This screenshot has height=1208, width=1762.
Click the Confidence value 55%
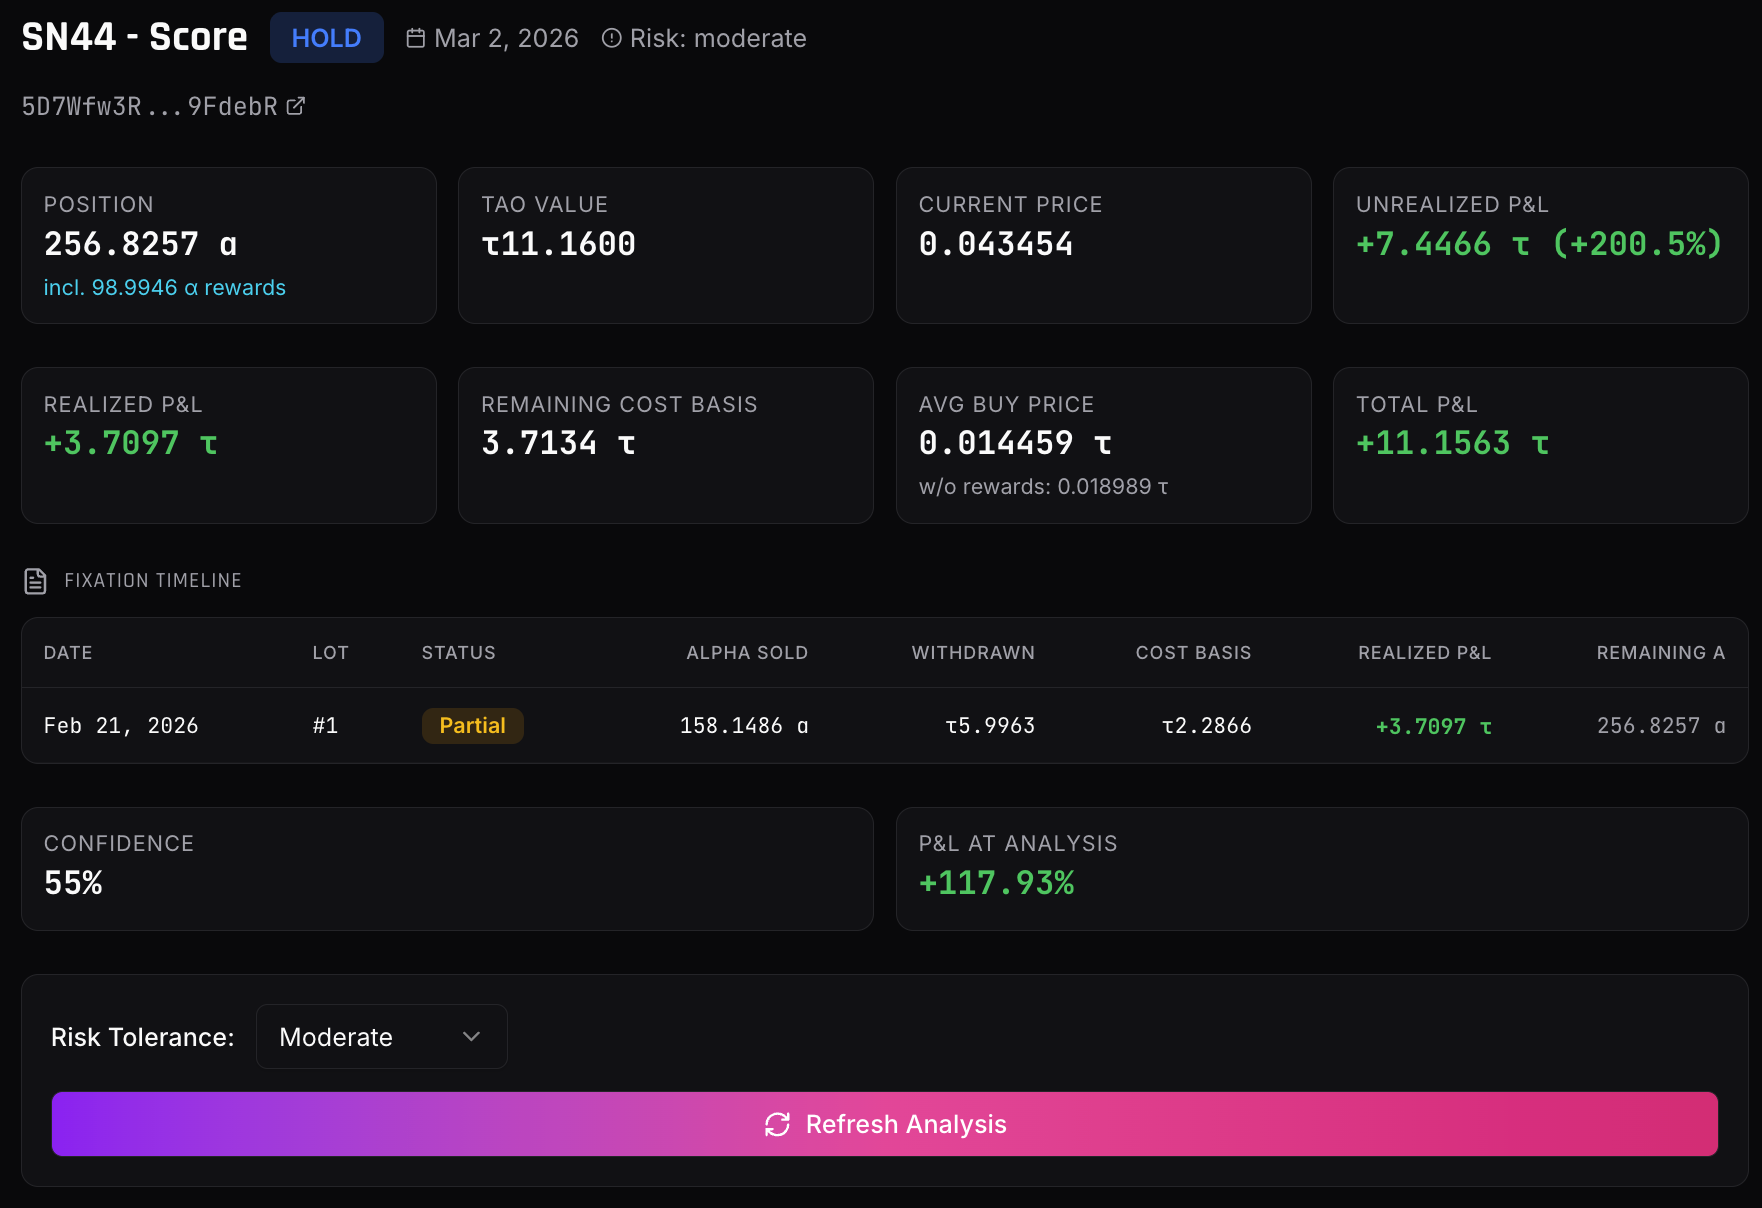73,883
